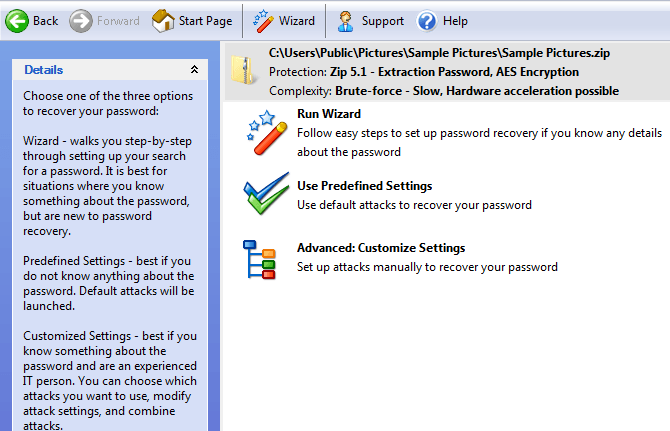670x431 pixels.
Task: Click the Support person icon
Action: click(x=345, y=20)
